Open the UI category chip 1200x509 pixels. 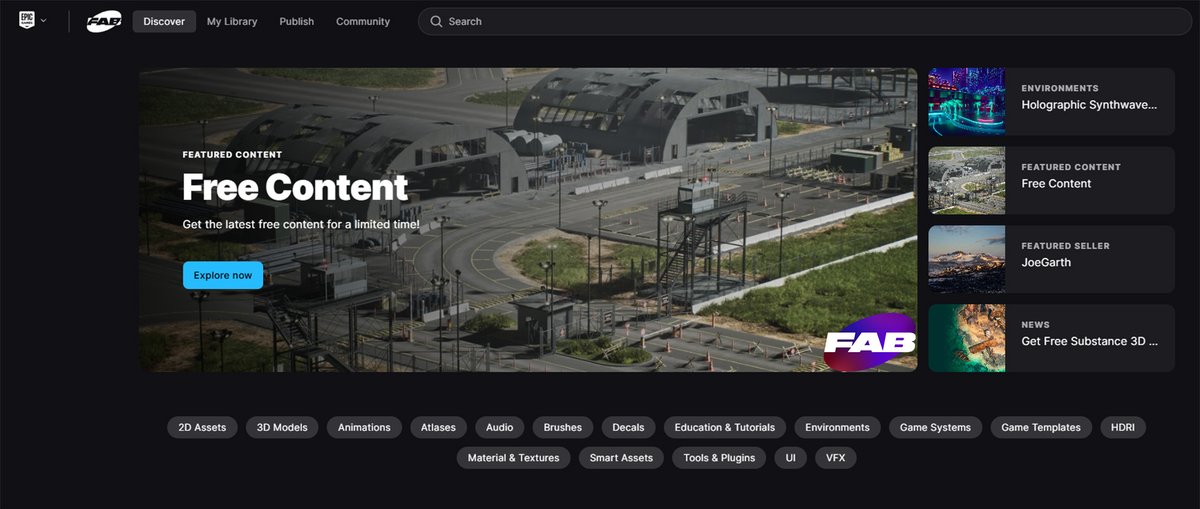click(x=790, y=458)
